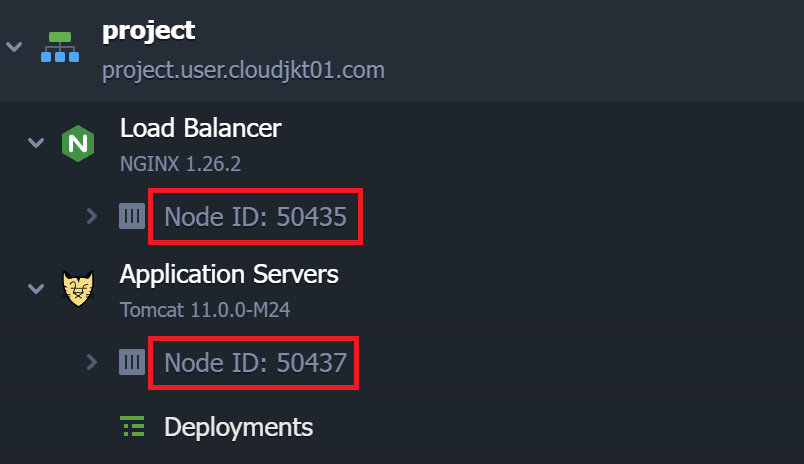Select Node ID: 50437 row
Image resolution: width=804 pixels, height=464 pixels.
[402, 362]
